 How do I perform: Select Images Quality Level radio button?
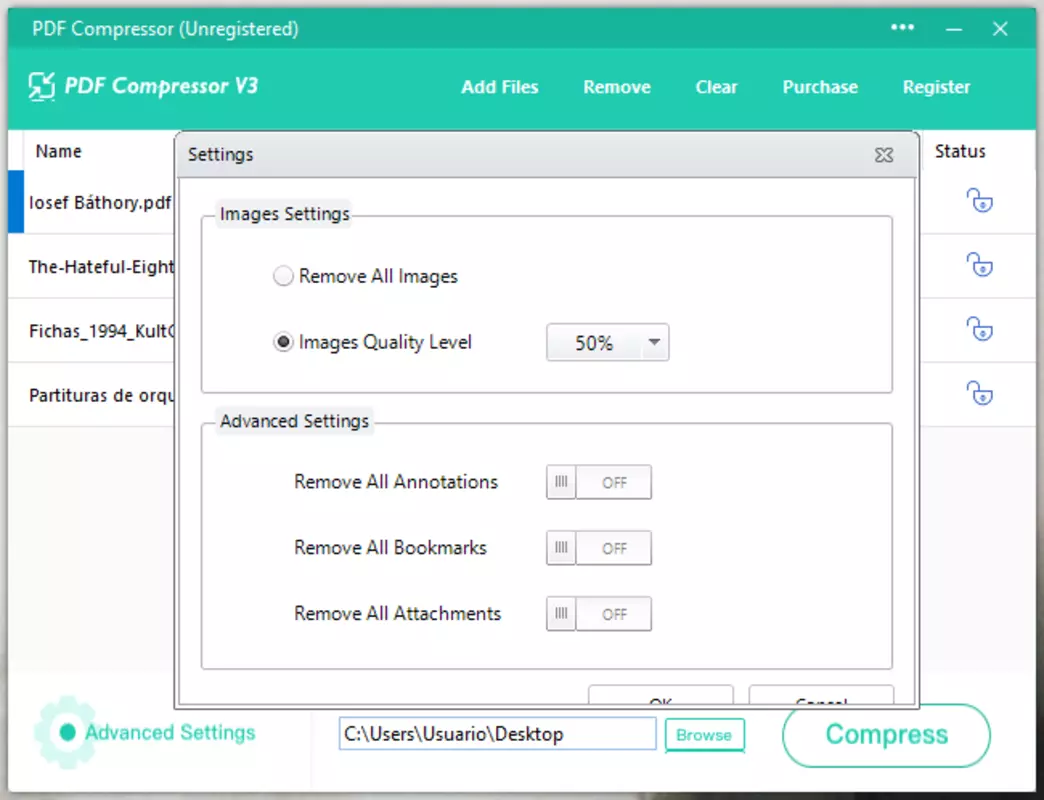[283, 342]
